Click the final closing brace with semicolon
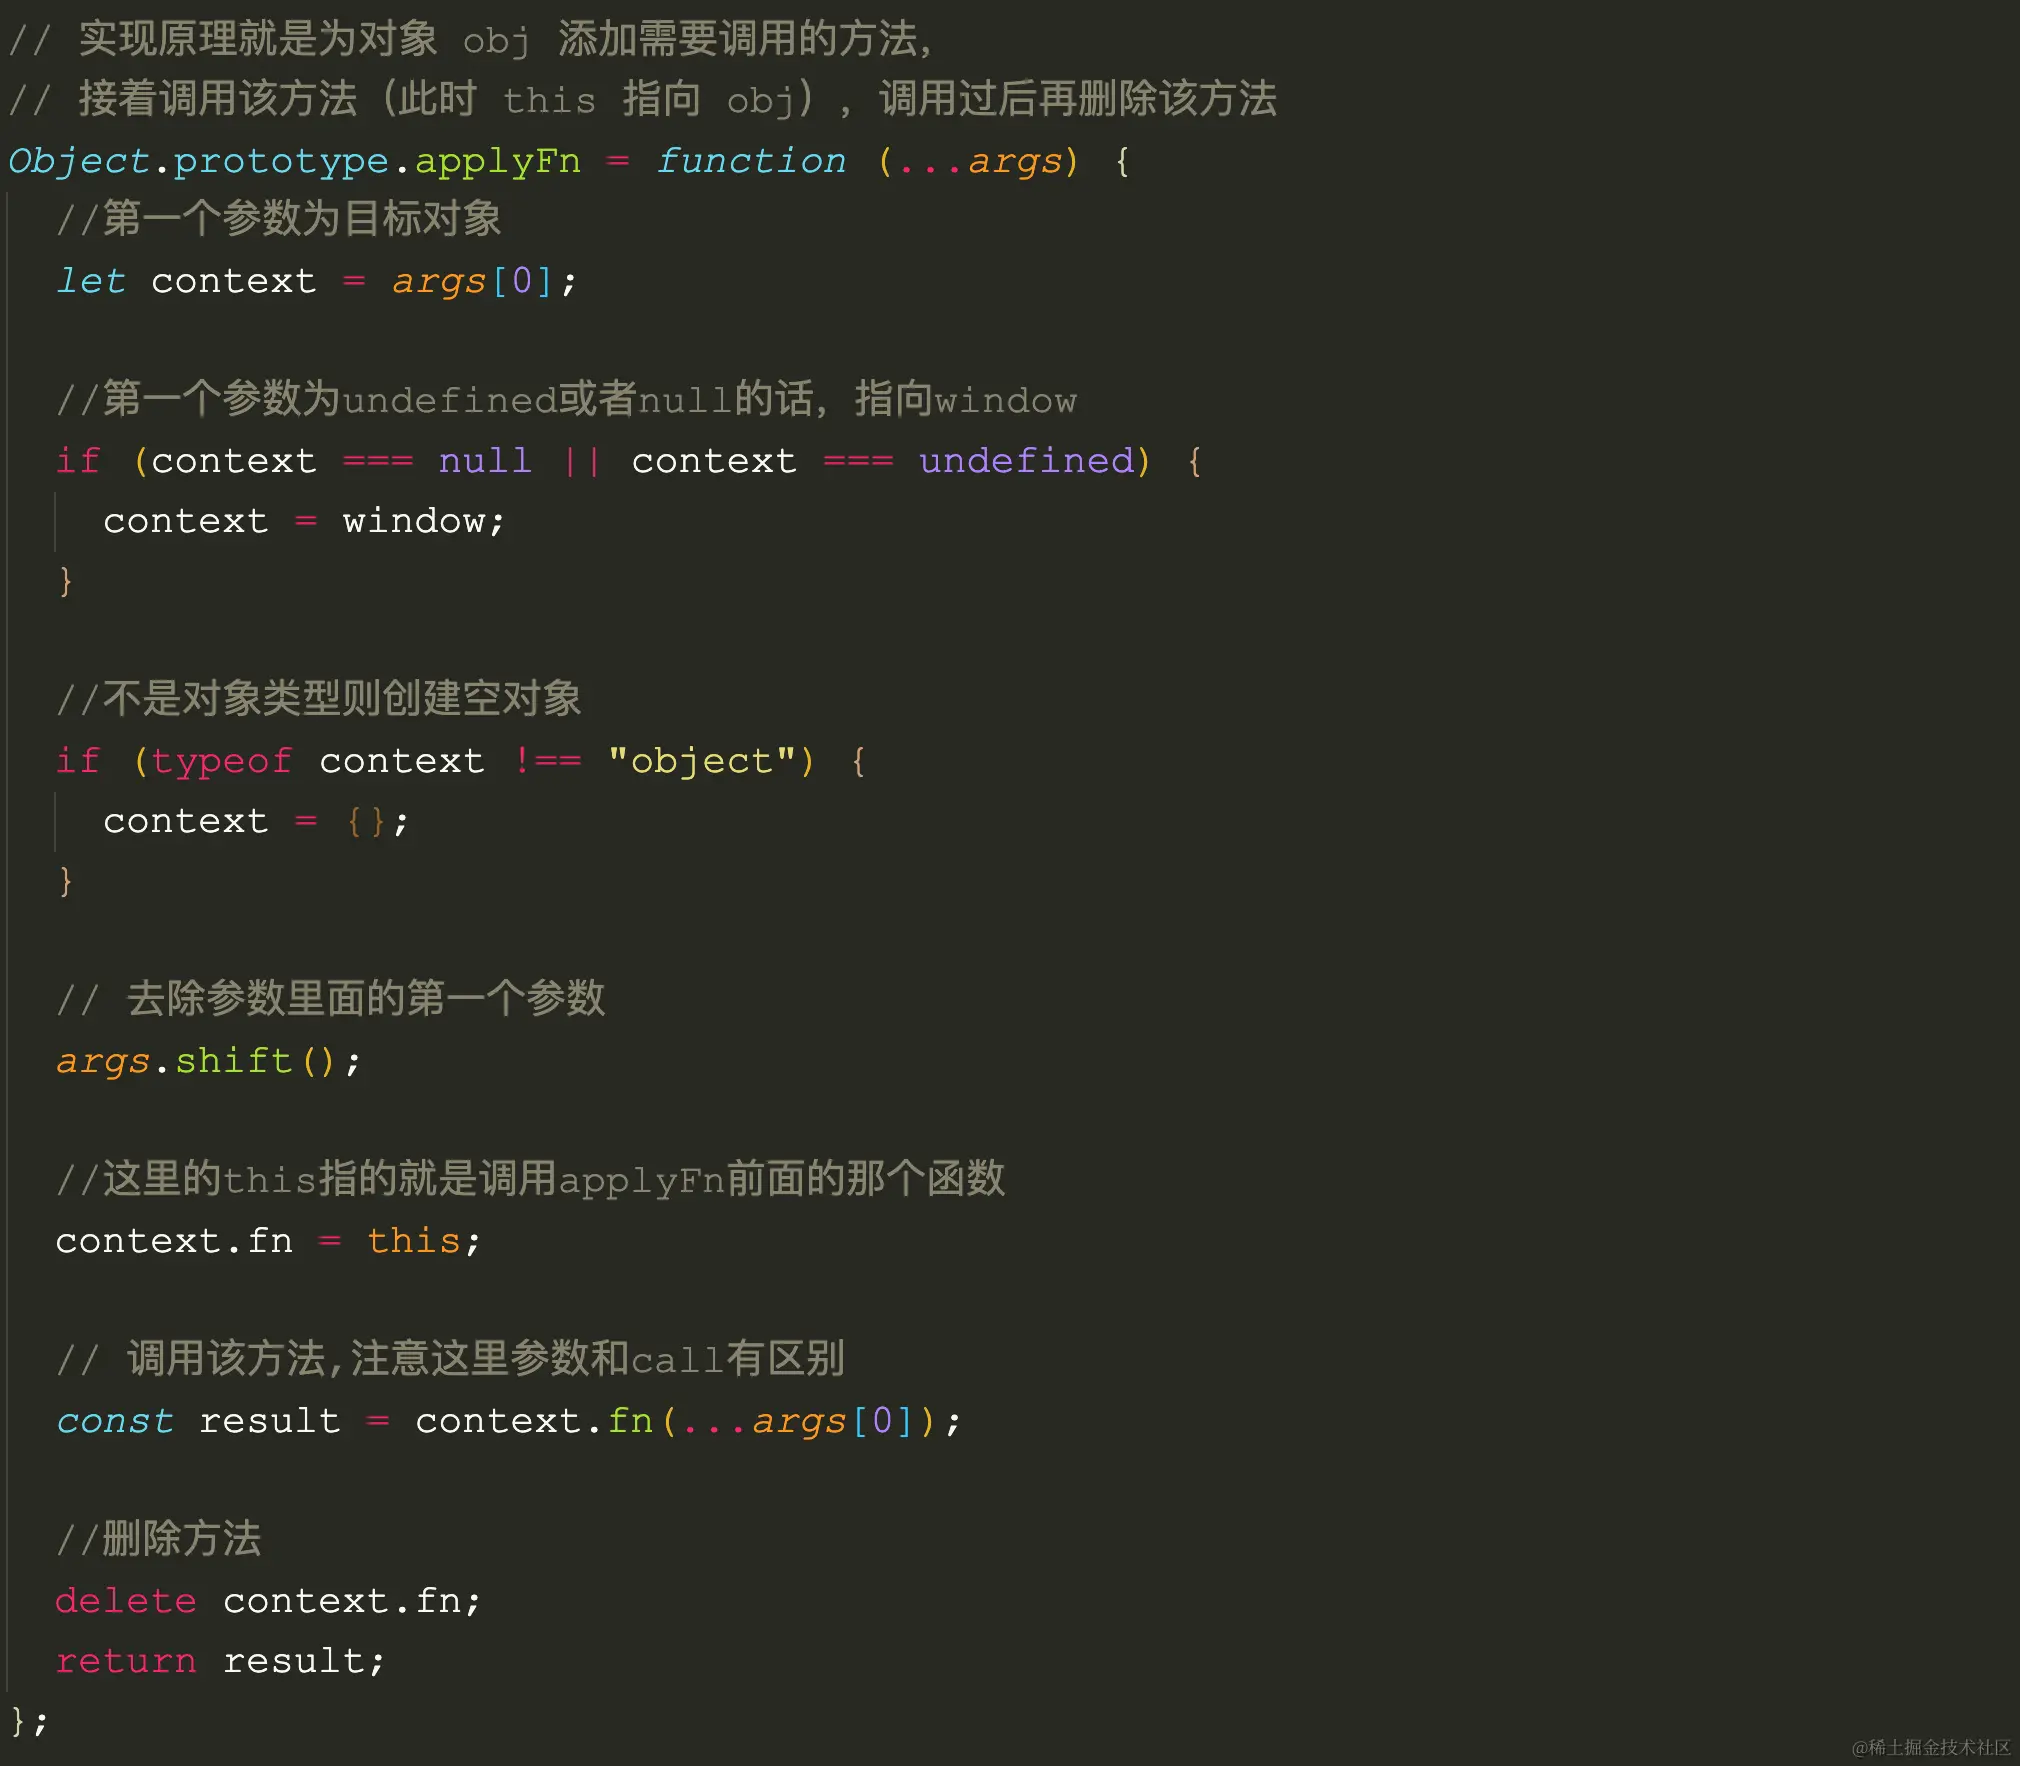2020x1766 pixels. click(x=28, y=1721)
